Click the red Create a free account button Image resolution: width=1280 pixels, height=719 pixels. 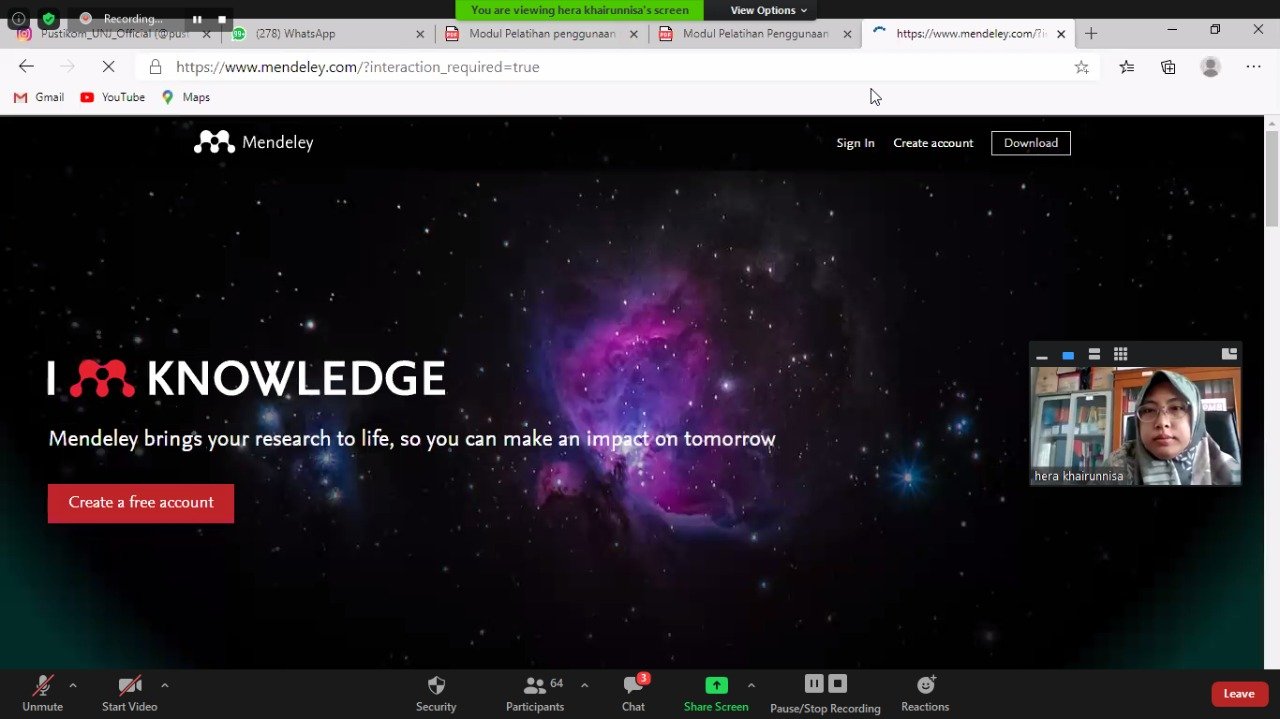(x=141, y=503)
